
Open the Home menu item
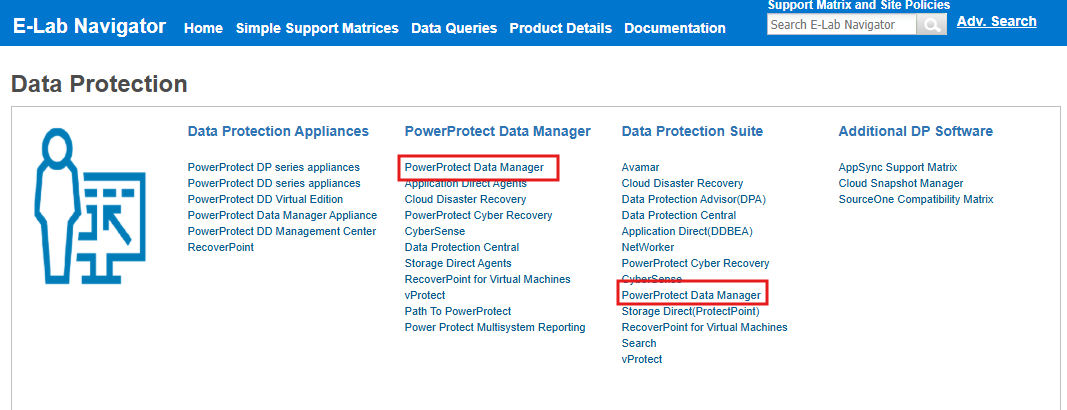tap(203, 28)
